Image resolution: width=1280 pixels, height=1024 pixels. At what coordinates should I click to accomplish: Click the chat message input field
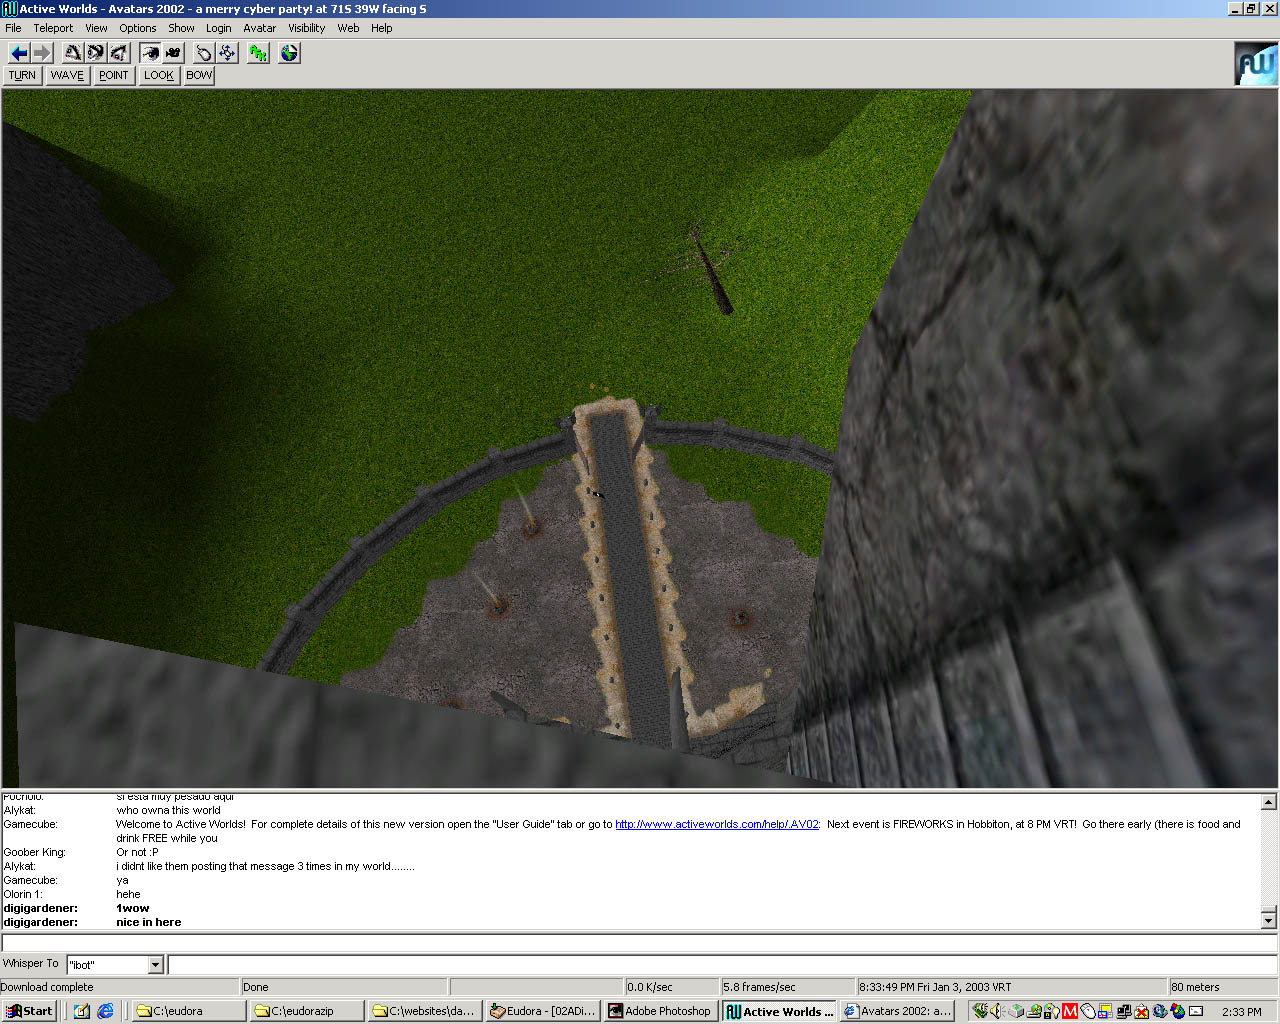click(x=720, y=965)
